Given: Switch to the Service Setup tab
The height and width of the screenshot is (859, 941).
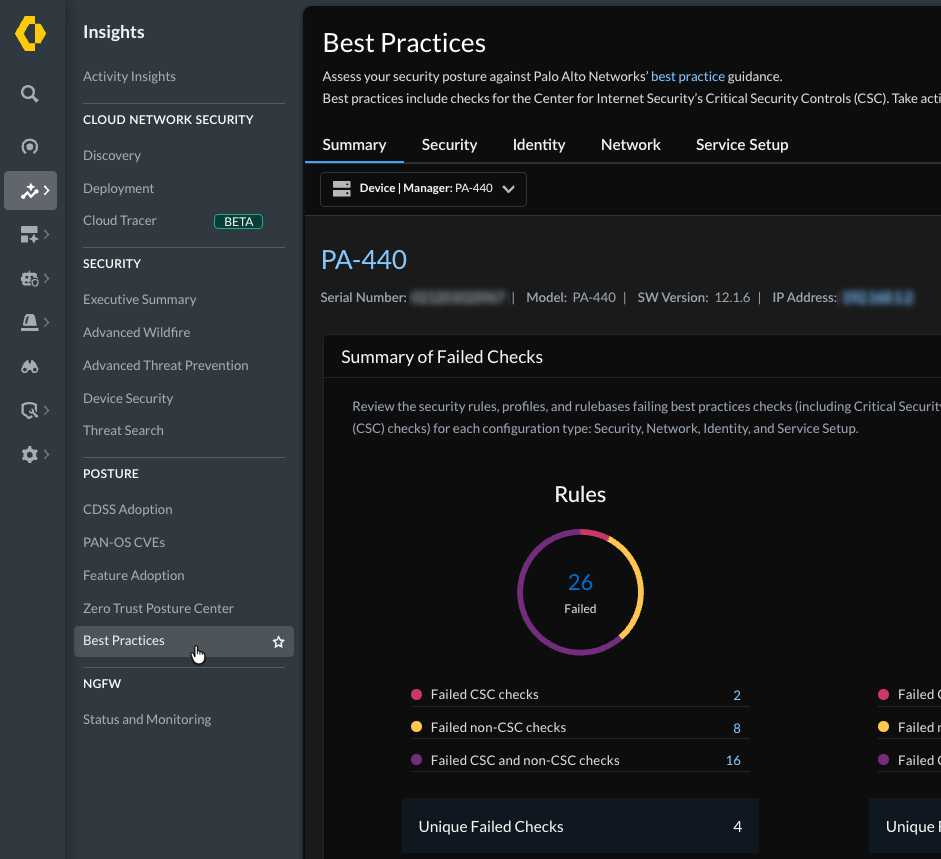Looking at the screenshot, I should click(x=742, y=145).
